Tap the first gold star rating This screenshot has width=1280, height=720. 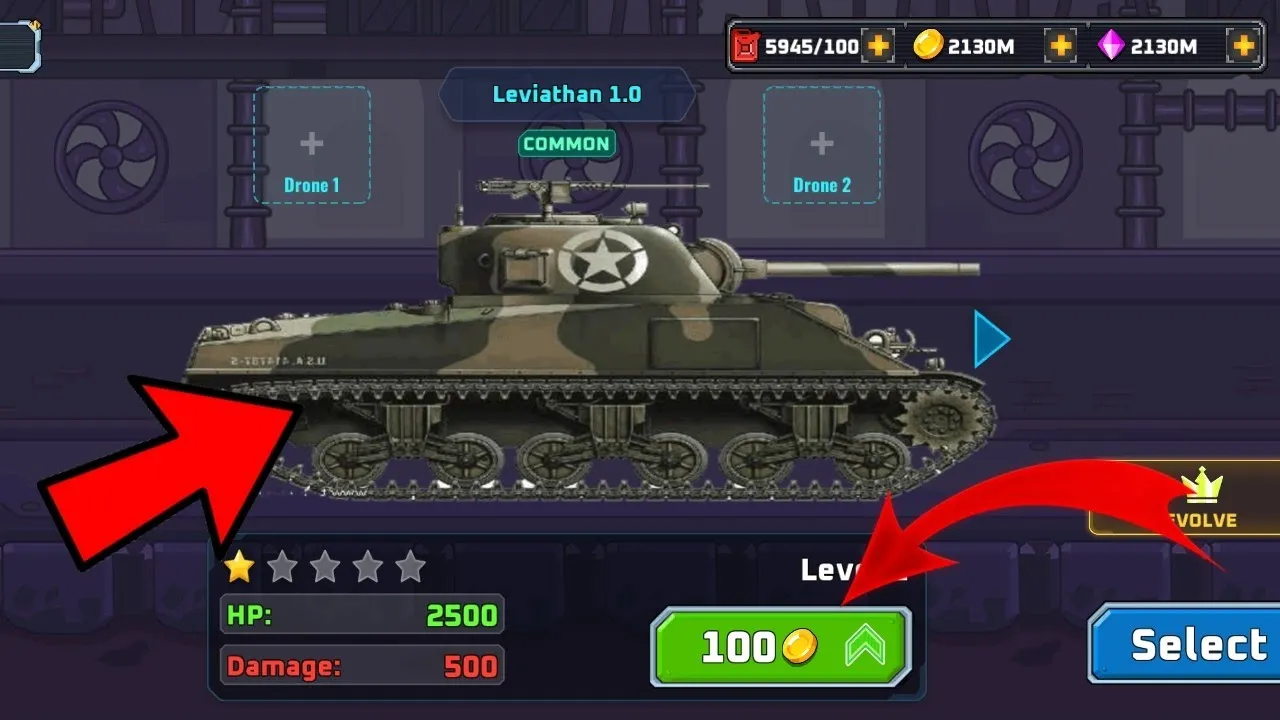[239, 567]
